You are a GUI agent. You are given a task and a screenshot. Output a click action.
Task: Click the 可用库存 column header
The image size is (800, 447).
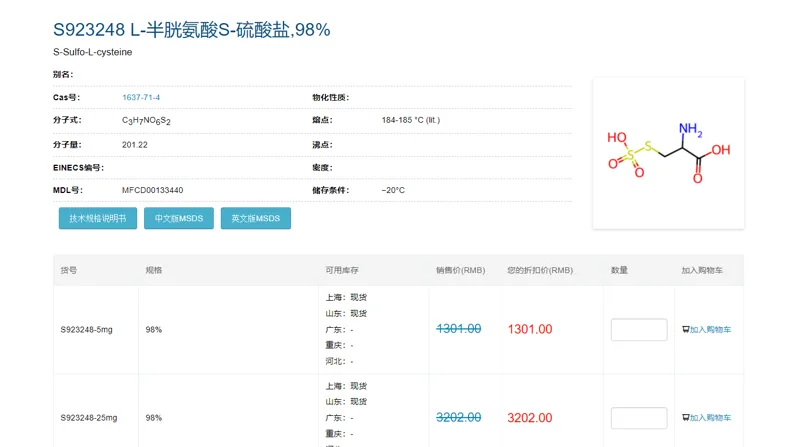coord(342,270)
